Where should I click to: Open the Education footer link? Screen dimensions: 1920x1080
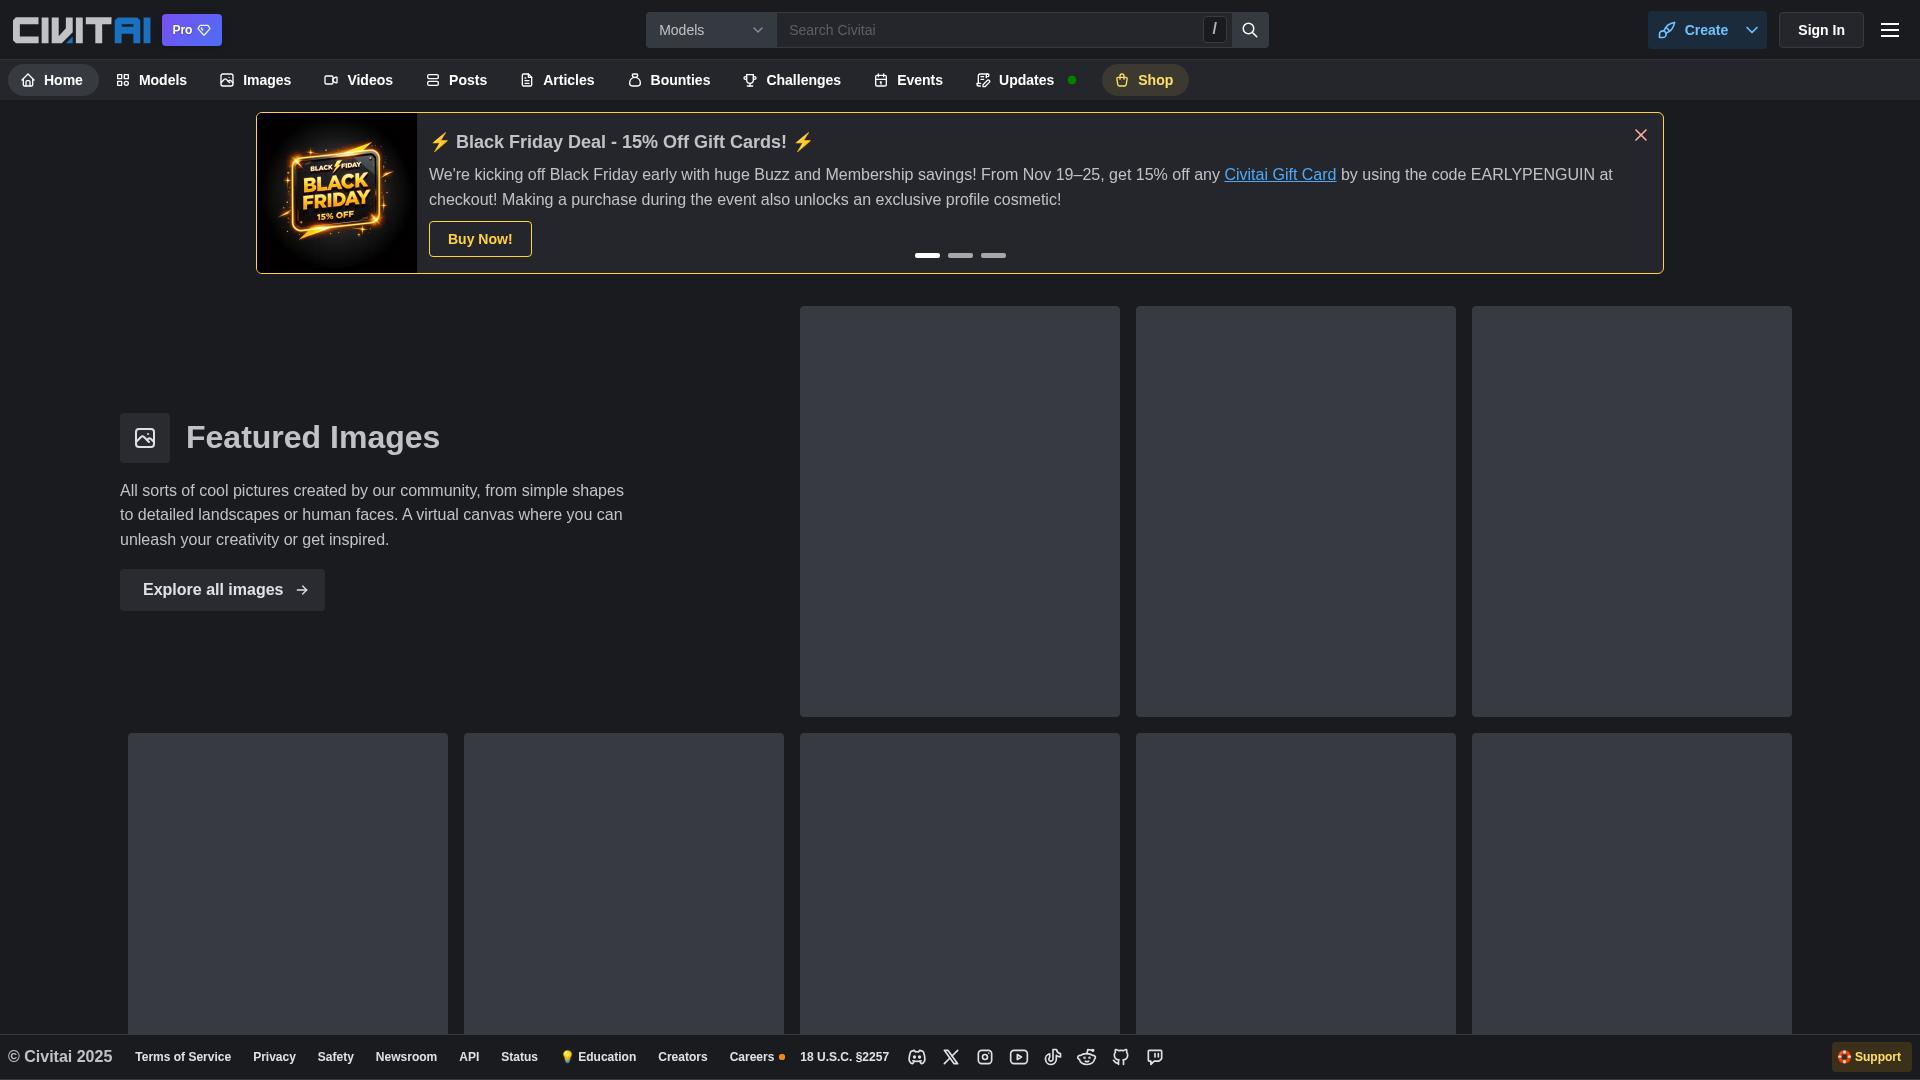tap(598, 1057)
